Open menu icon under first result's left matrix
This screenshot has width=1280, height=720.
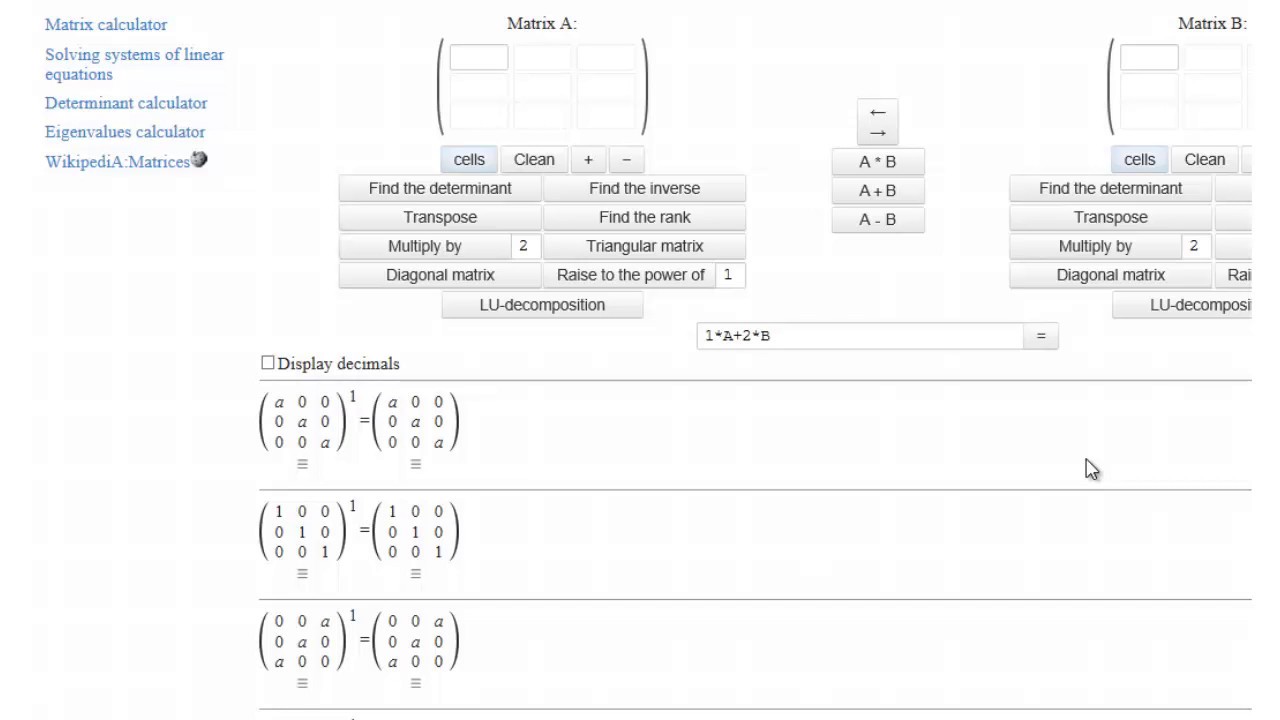coord(302,464)
